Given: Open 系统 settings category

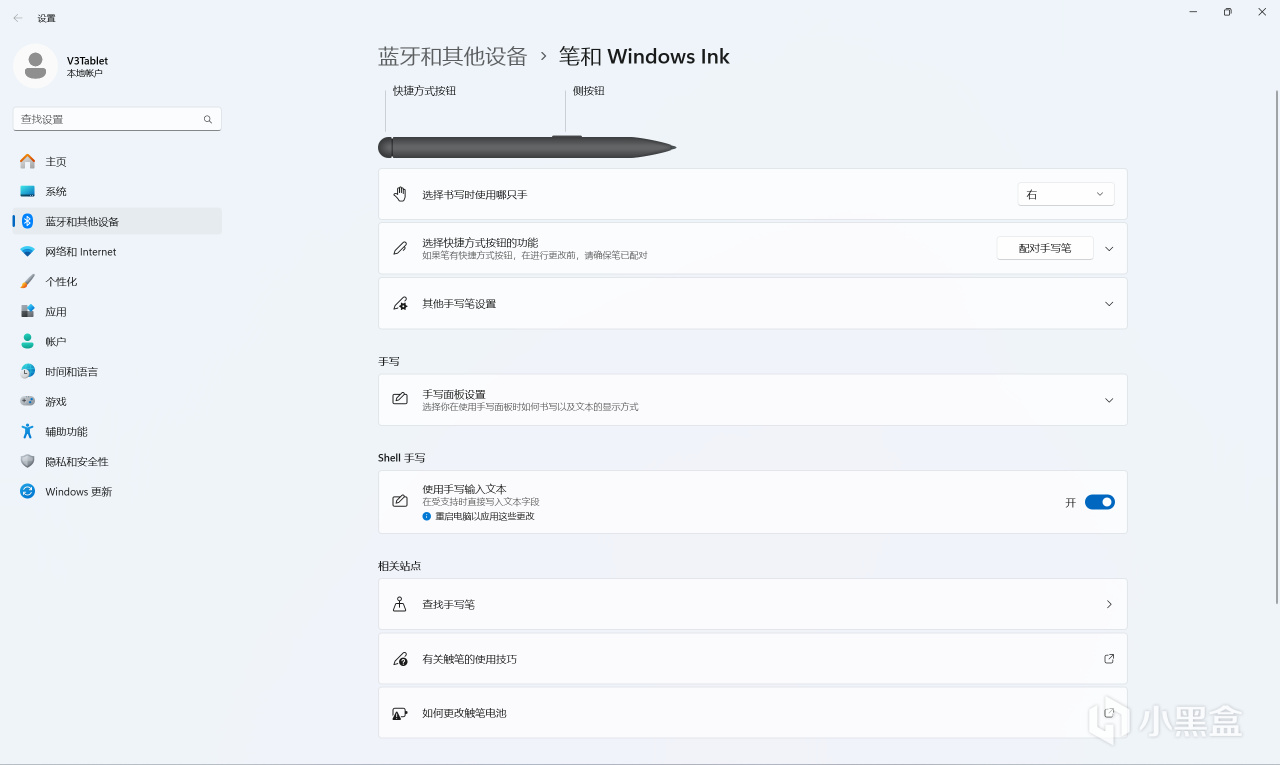Looking at the screenshot, I should [x=117, y=191].
